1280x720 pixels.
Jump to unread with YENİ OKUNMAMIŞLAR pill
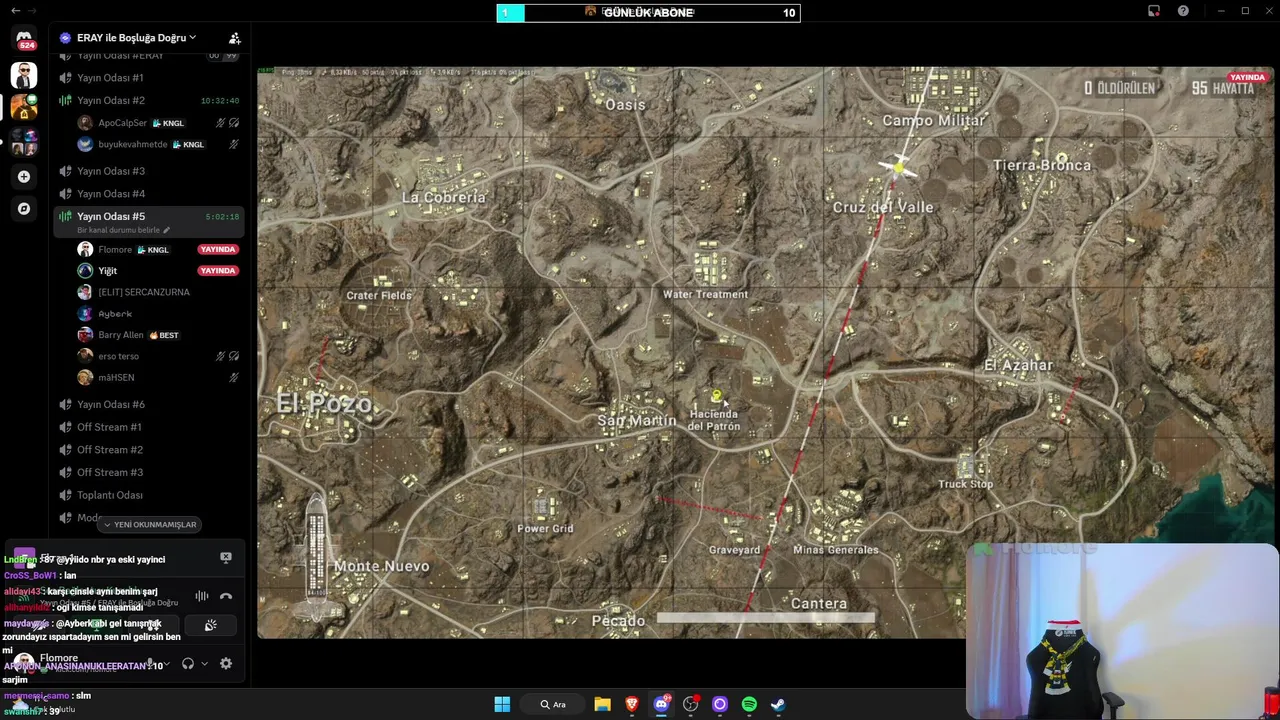click(x=150, y=524)
